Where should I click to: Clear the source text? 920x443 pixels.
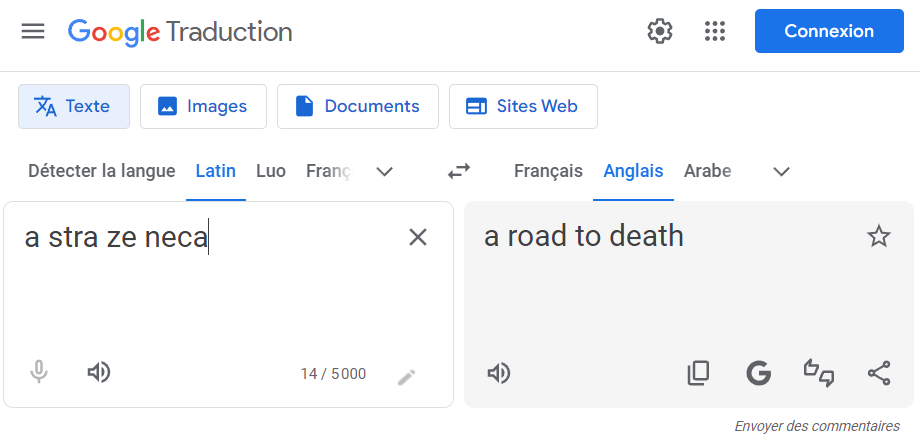pyautogui.click(x=418, y=237)
